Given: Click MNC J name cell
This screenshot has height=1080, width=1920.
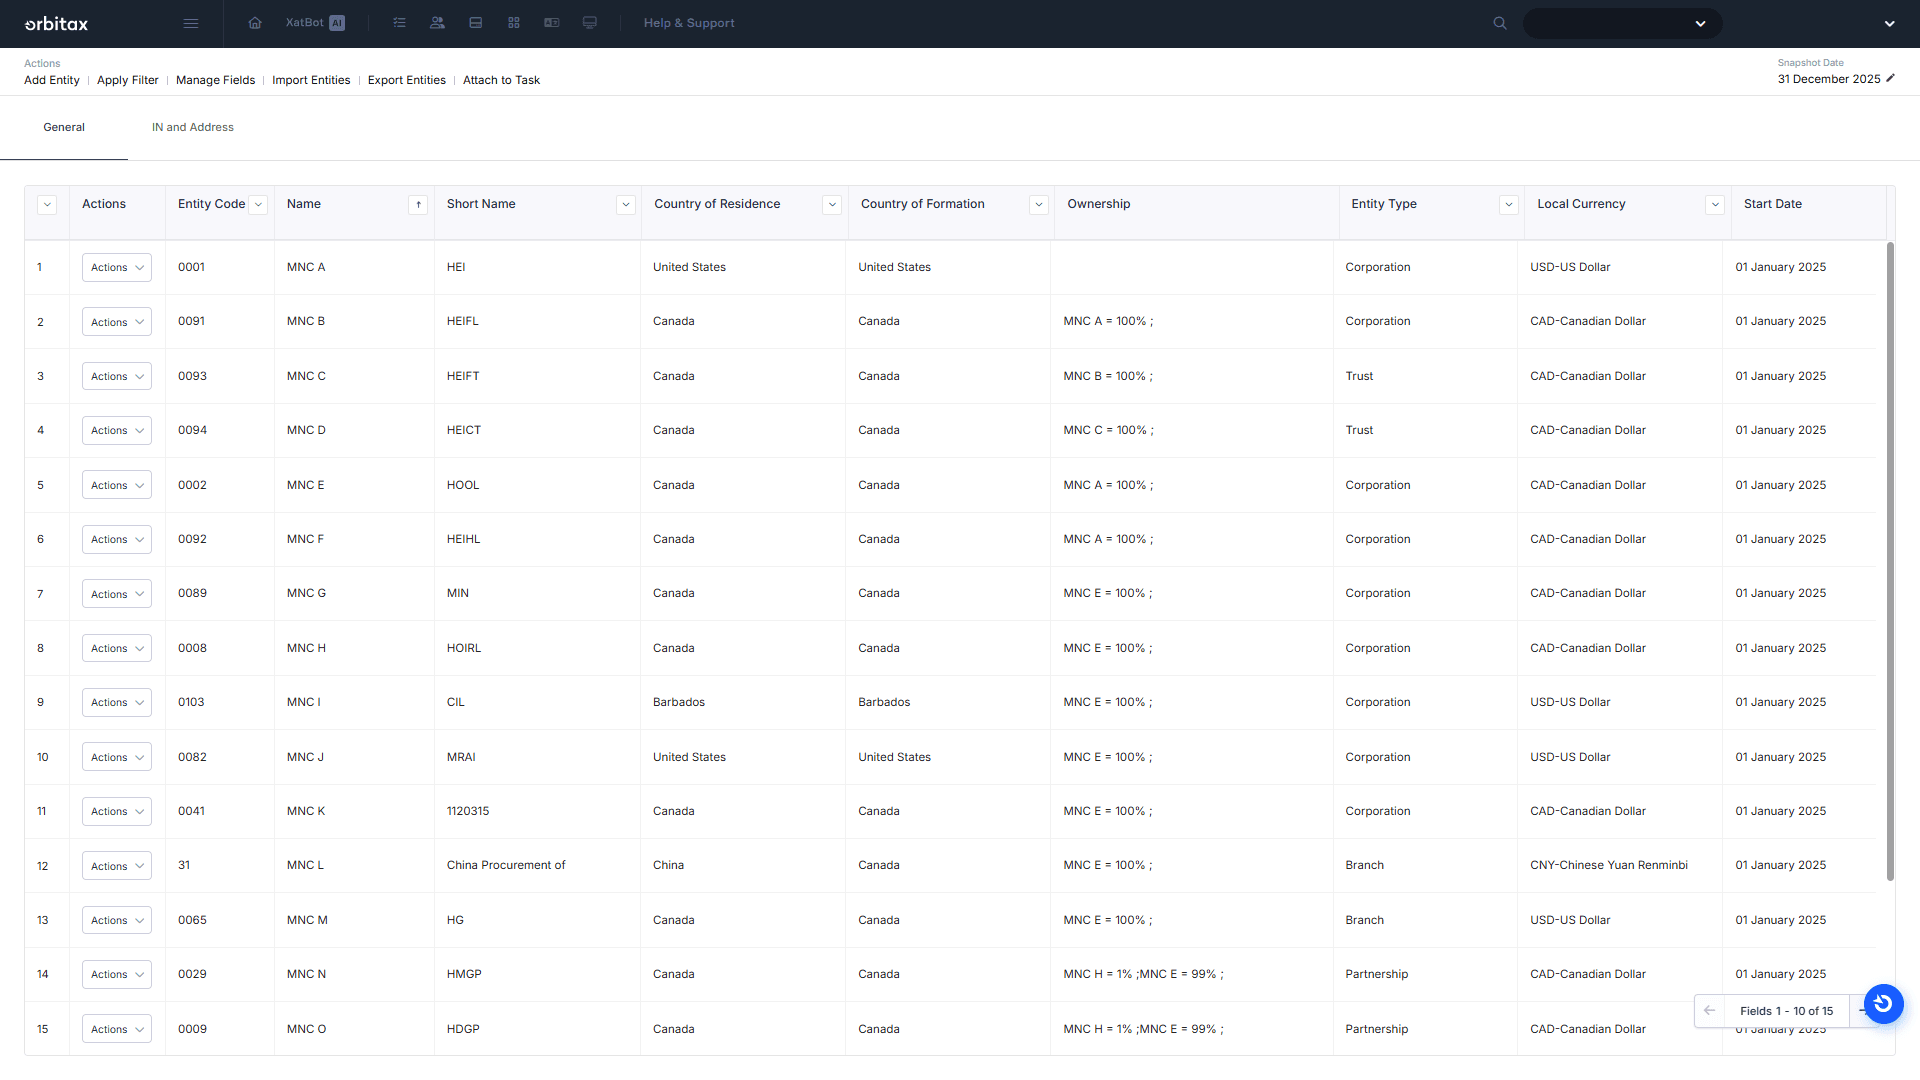Looking at the screenshot, I should point(305,757).
